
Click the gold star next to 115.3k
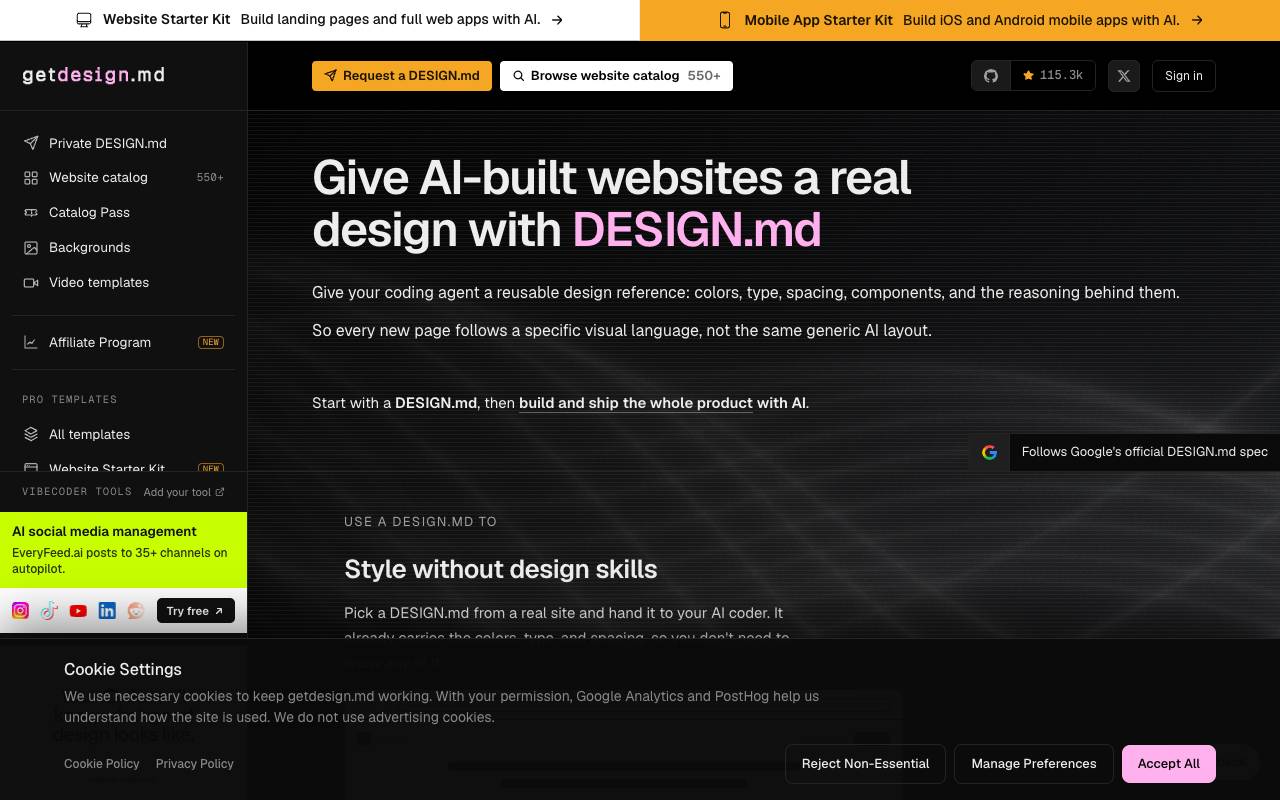(1028, 76)
